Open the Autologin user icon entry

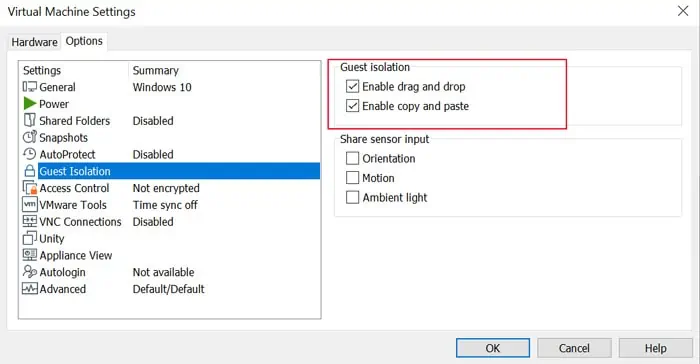click(x=29, y=272)
